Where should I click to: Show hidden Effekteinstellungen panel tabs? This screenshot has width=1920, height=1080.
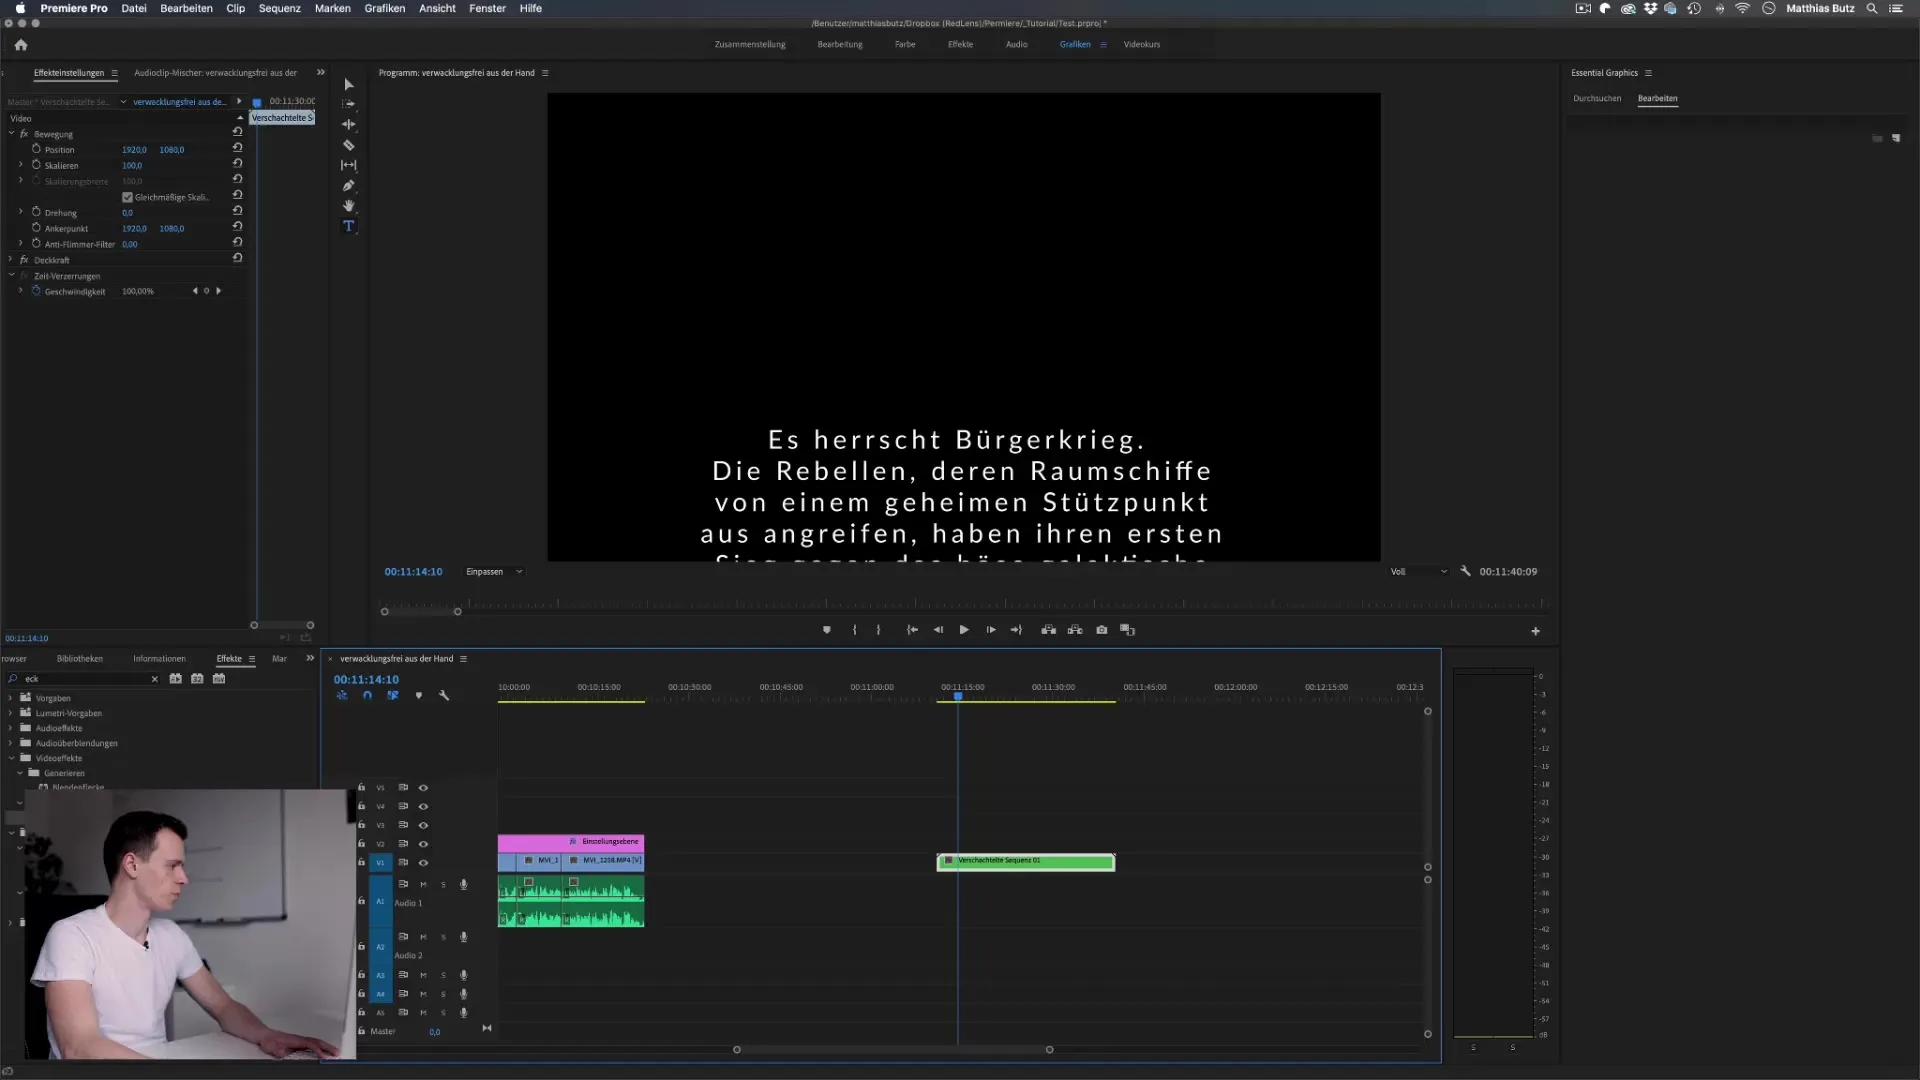[x=320, y=72]
